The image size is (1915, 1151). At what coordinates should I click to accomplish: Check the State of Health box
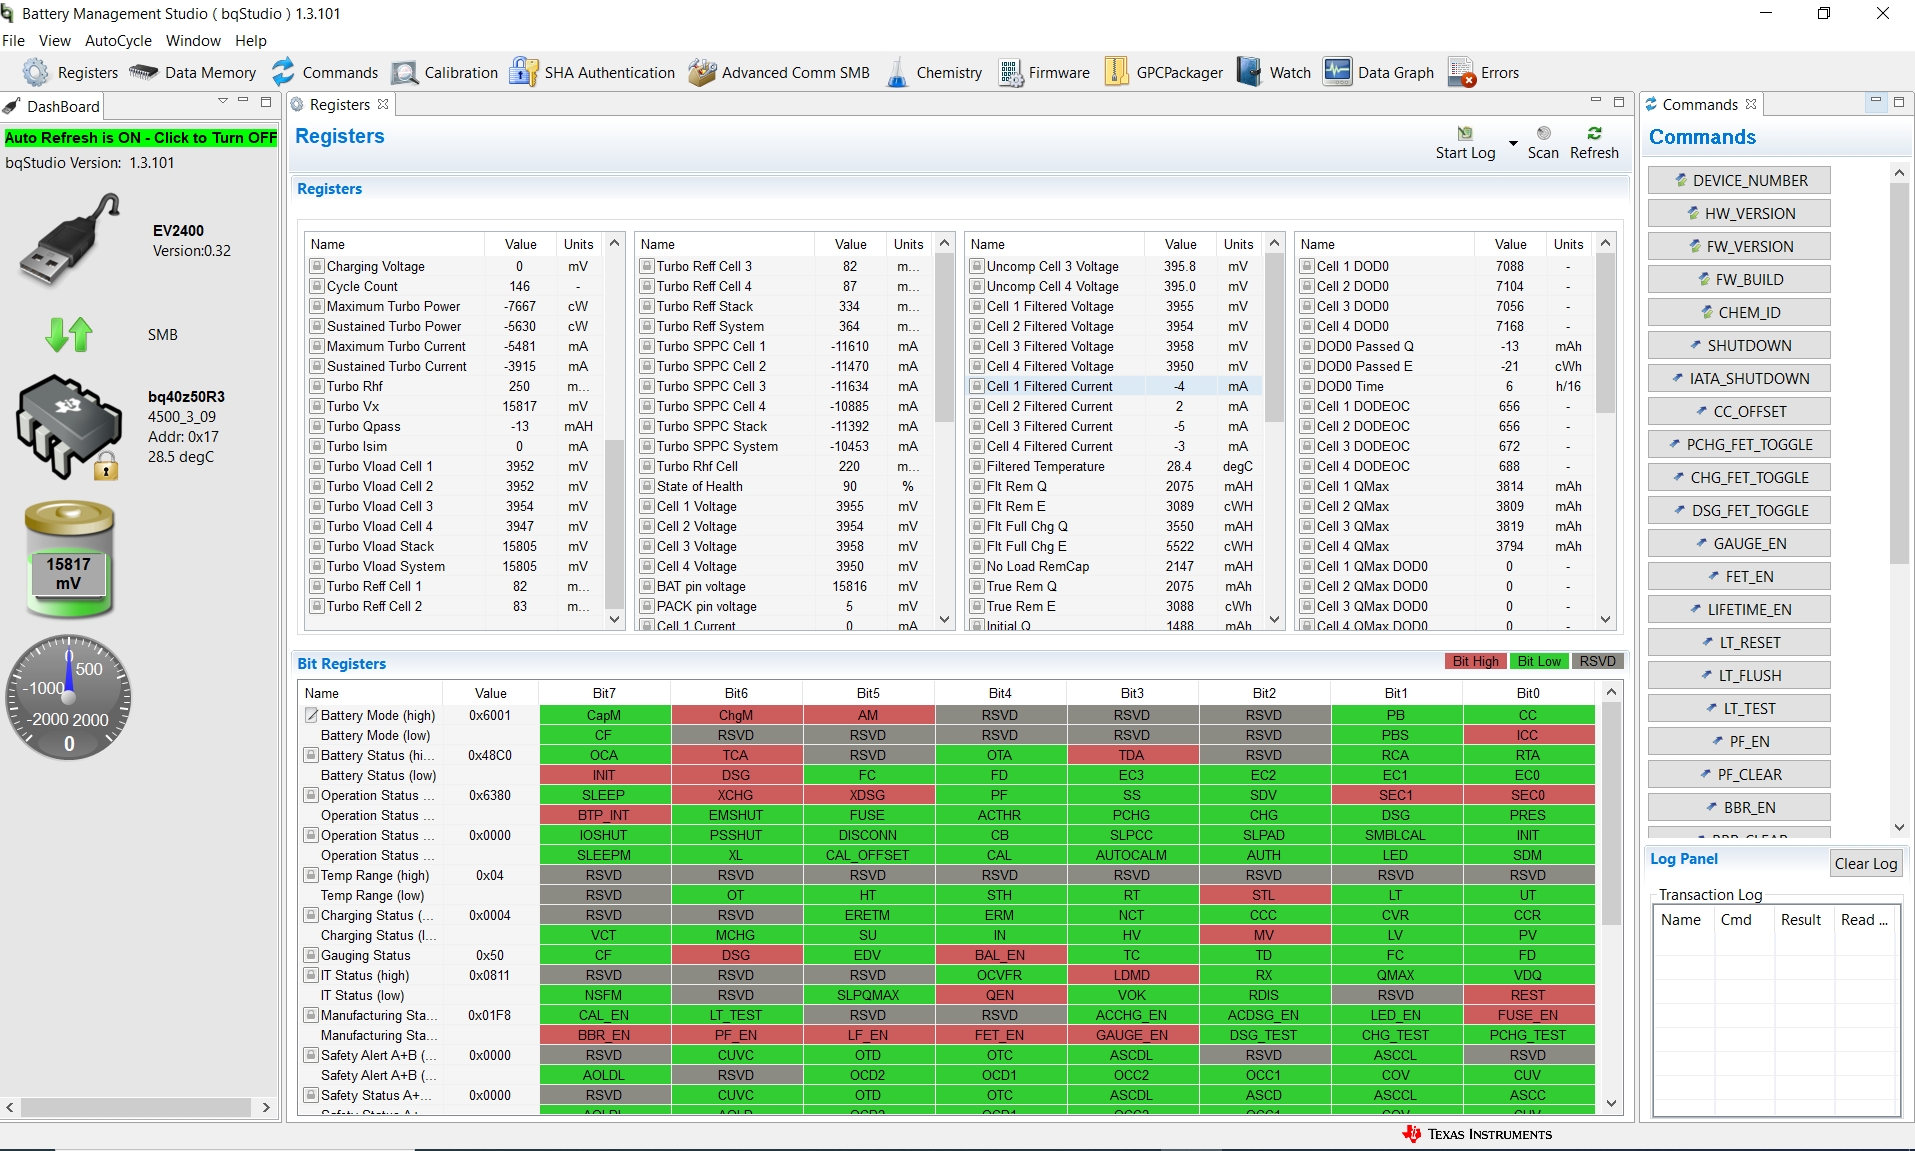pos(646,486)
